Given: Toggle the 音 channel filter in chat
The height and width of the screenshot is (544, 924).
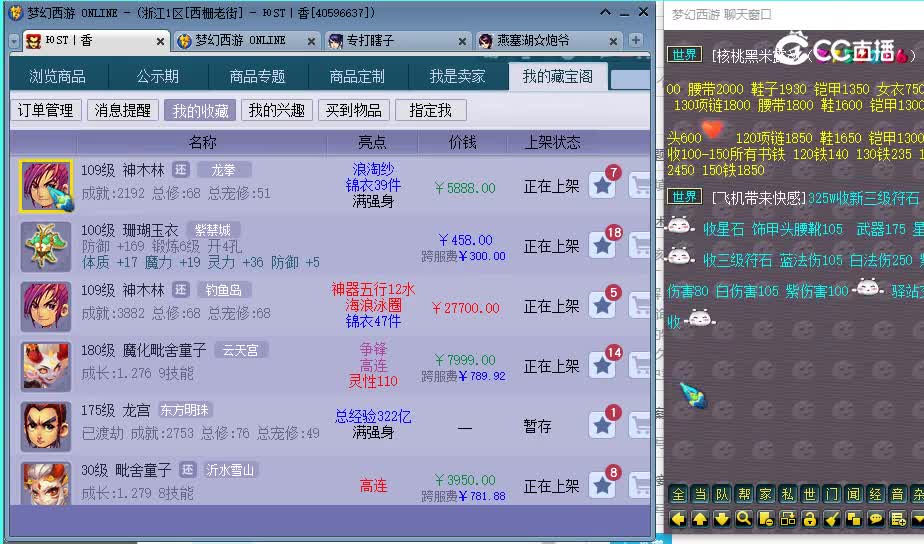Looking at the screenshot, I should (x=897, y=494).
